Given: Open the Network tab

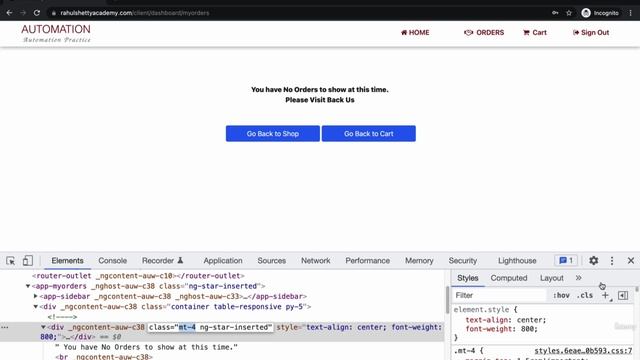Looking at the screenshot, I should pos(316,261).
